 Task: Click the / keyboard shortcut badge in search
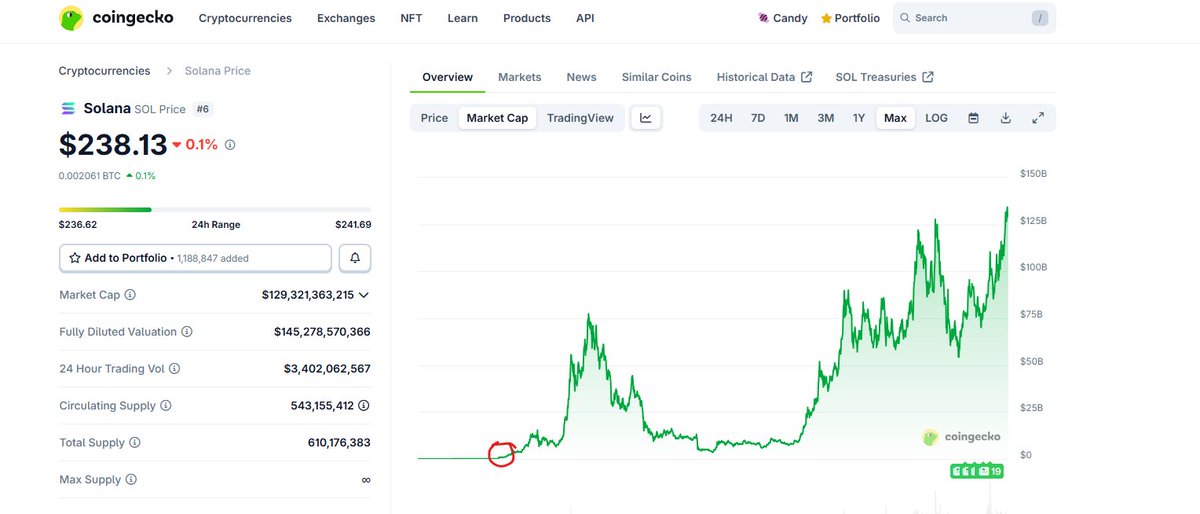(1040, 18)
